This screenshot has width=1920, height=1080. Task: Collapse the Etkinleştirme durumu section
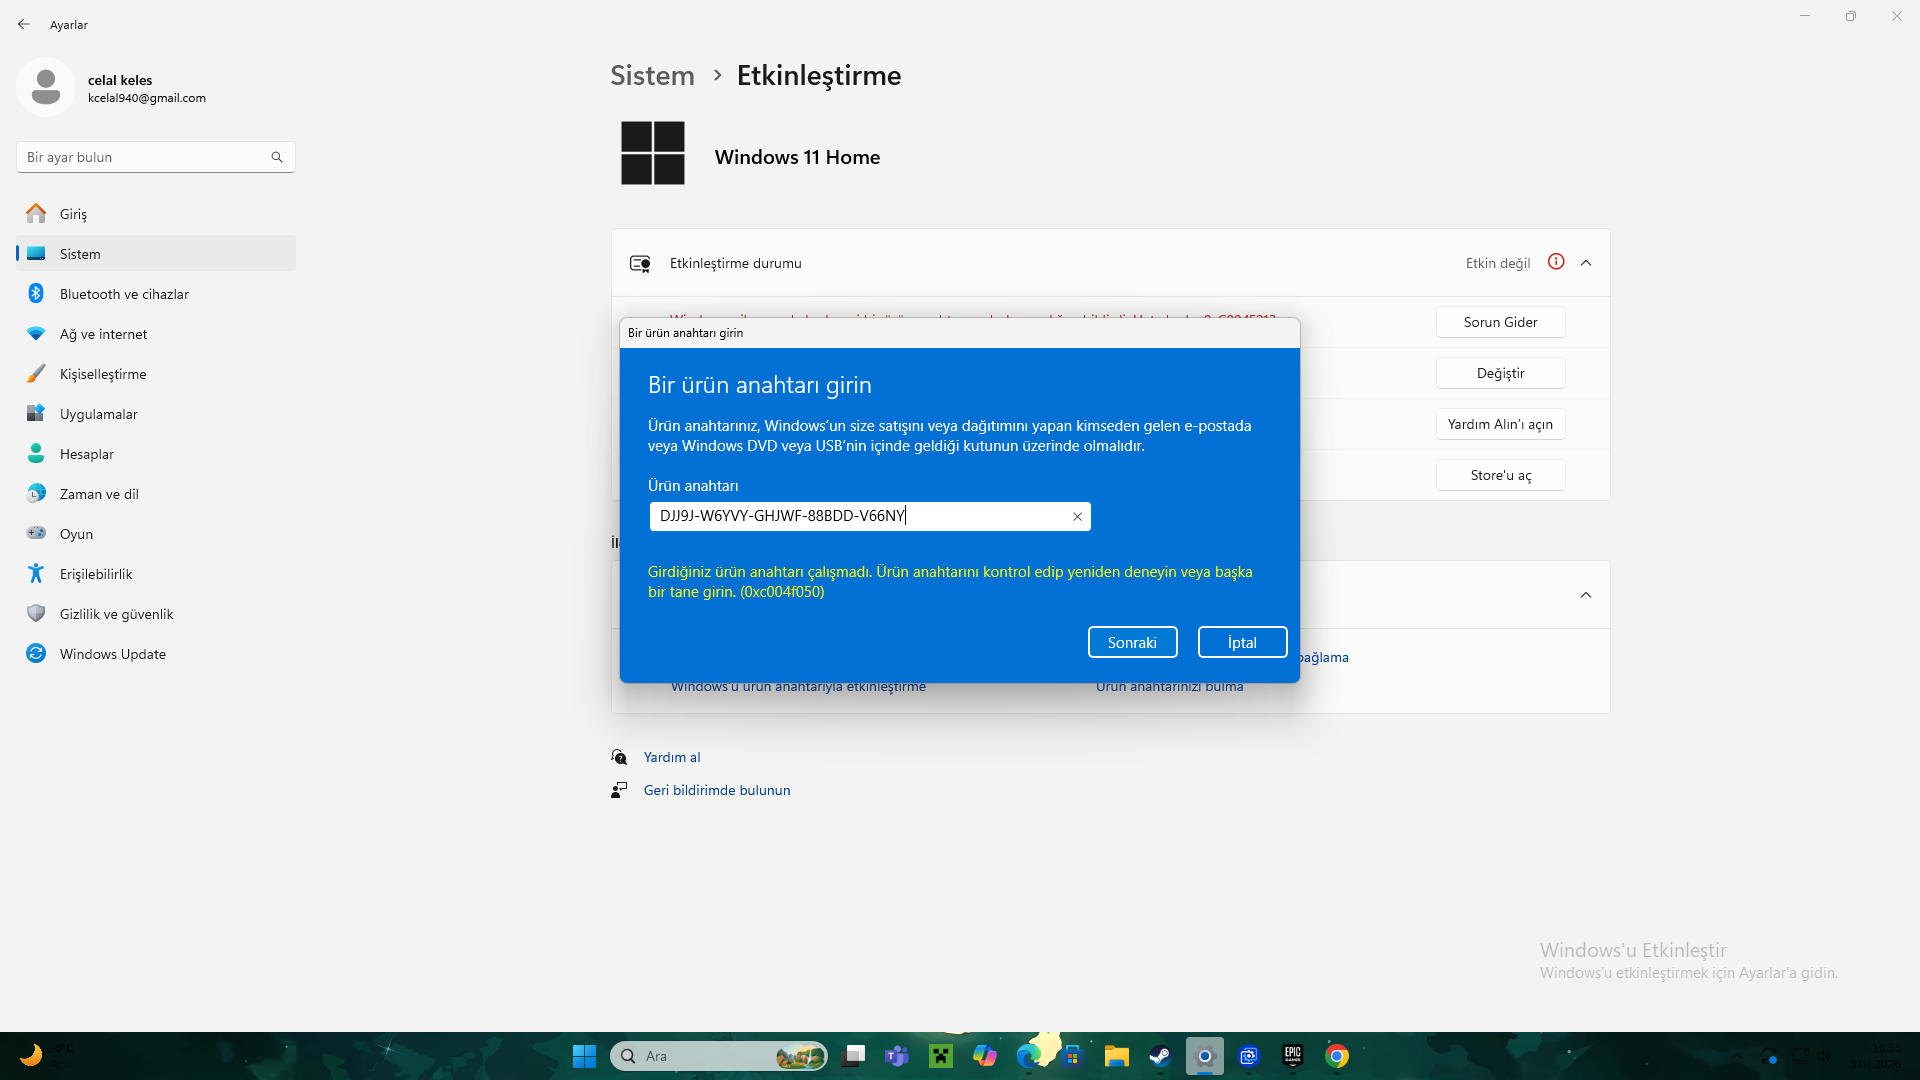[1586, 263]
